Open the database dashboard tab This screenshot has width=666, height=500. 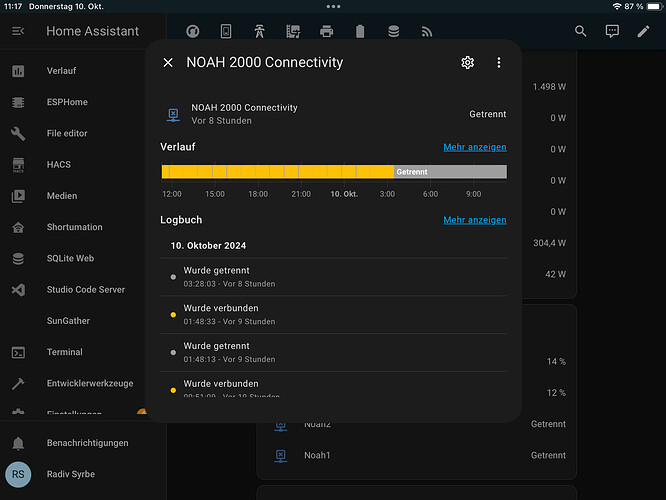coord(393,31)
